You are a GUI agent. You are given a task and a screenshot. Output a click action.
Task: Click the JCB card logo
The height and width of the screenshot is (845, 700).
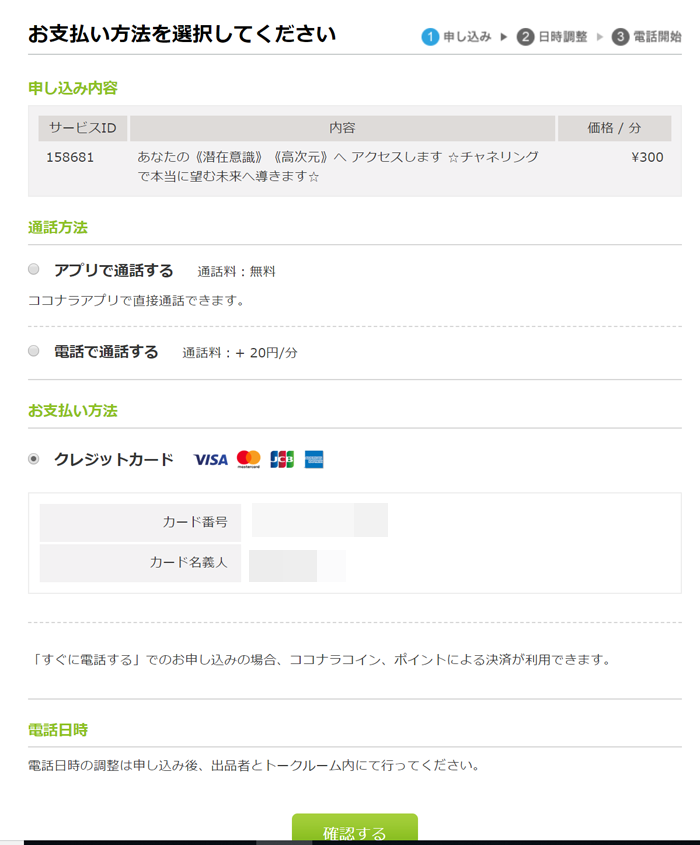[x=282, y=459]
